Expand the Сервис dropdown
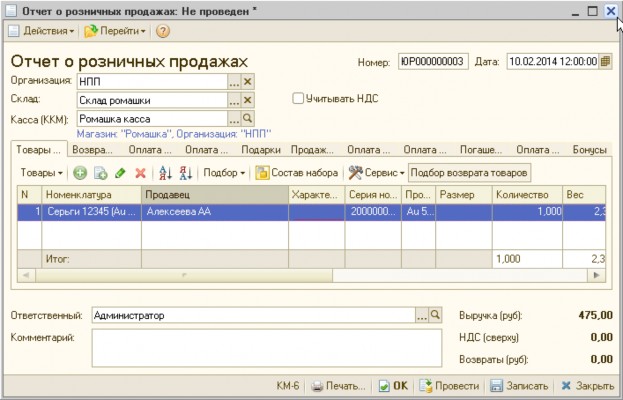The height and width of the screenshot is (400, 623). coord(376,173)
